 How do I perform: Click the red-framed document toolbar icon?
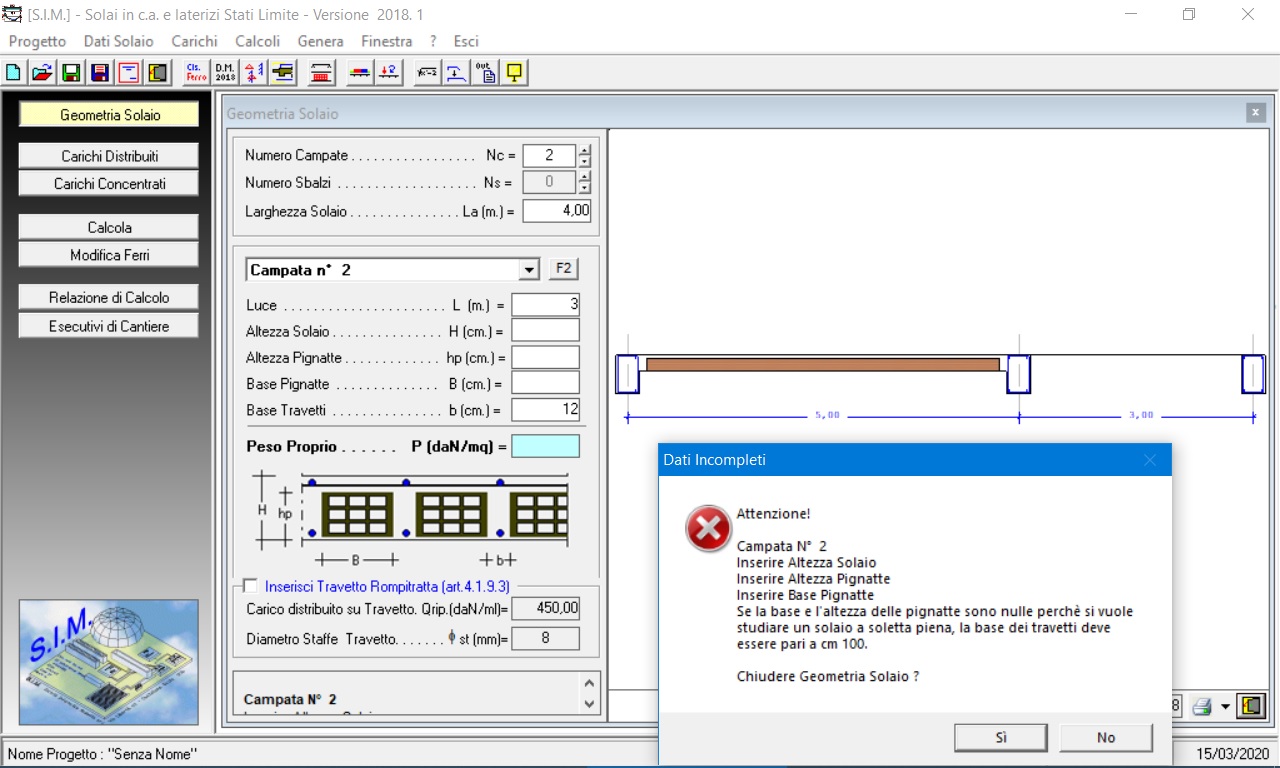[129, 72]
